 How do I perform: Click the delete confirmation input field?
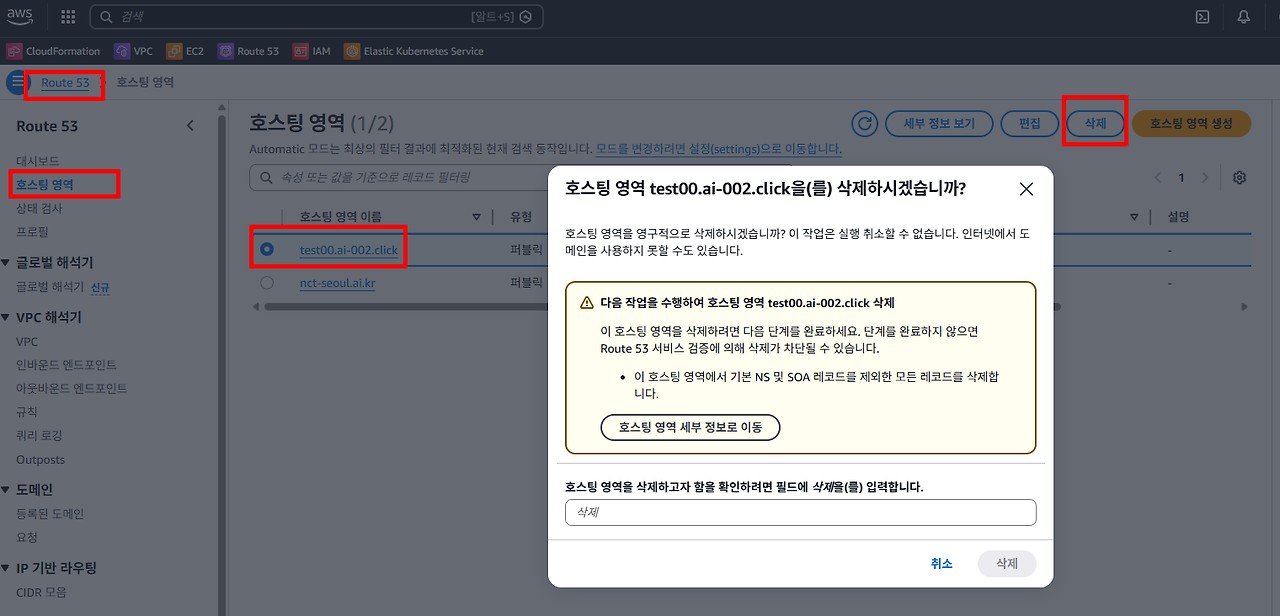[800, 511]
